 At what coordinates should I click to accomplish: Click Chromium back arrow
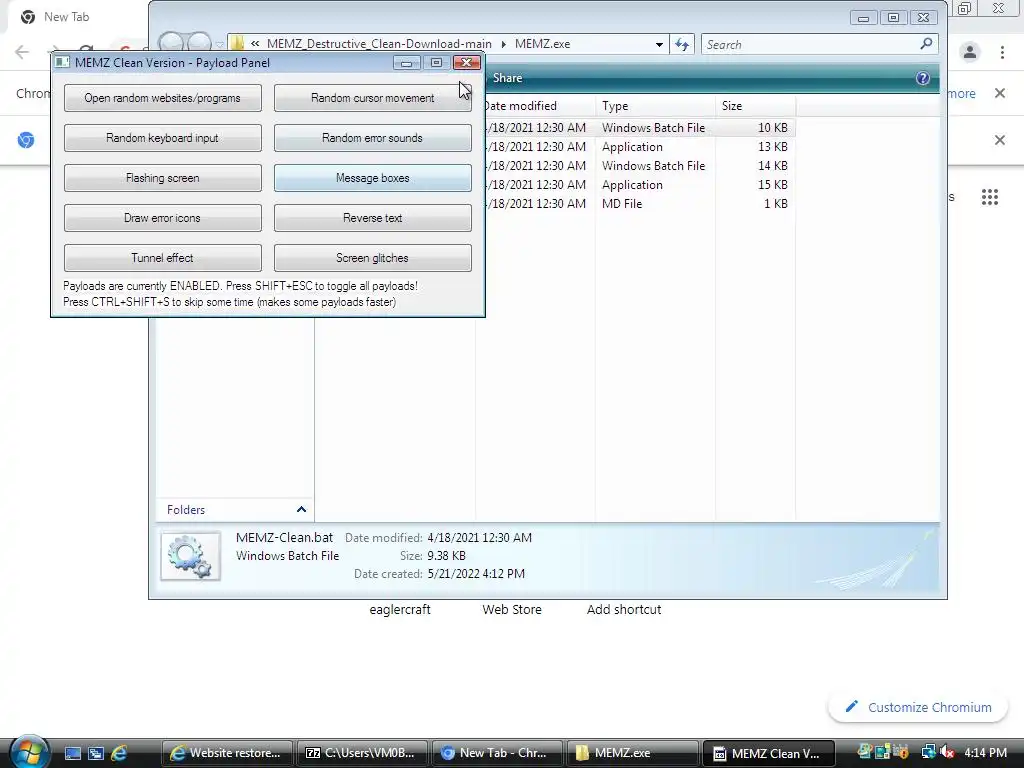pyautogui.click(x=22, y=52)
